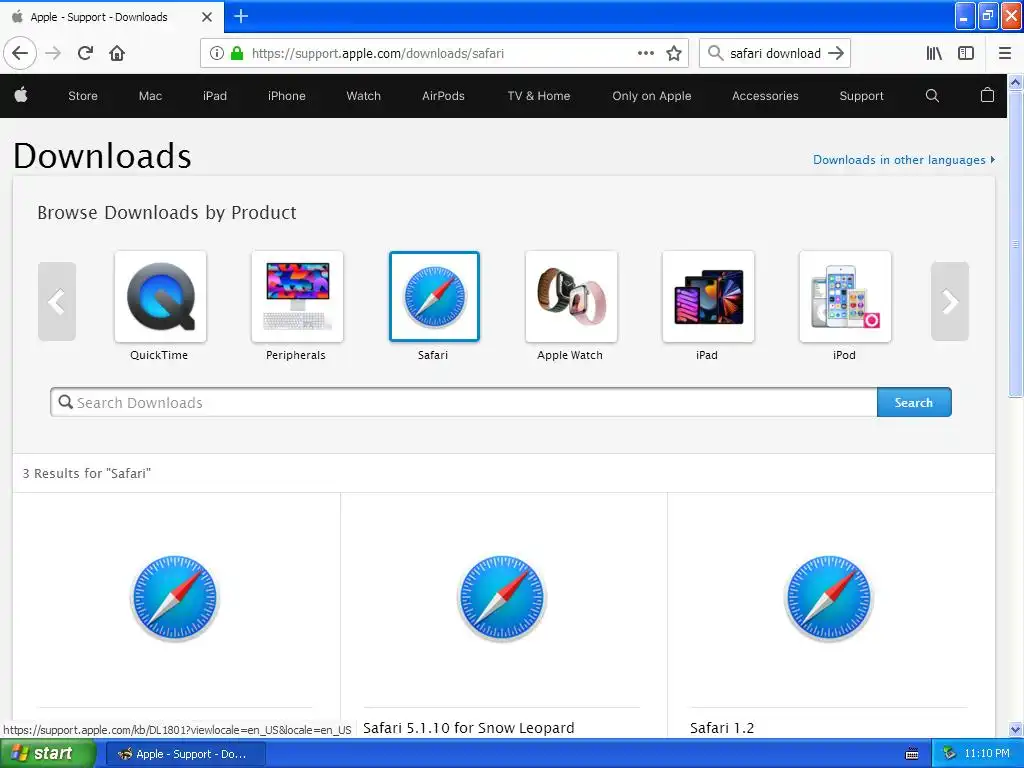
Task: Select the Peripherals product icon
Action: (x=297, y=296)
